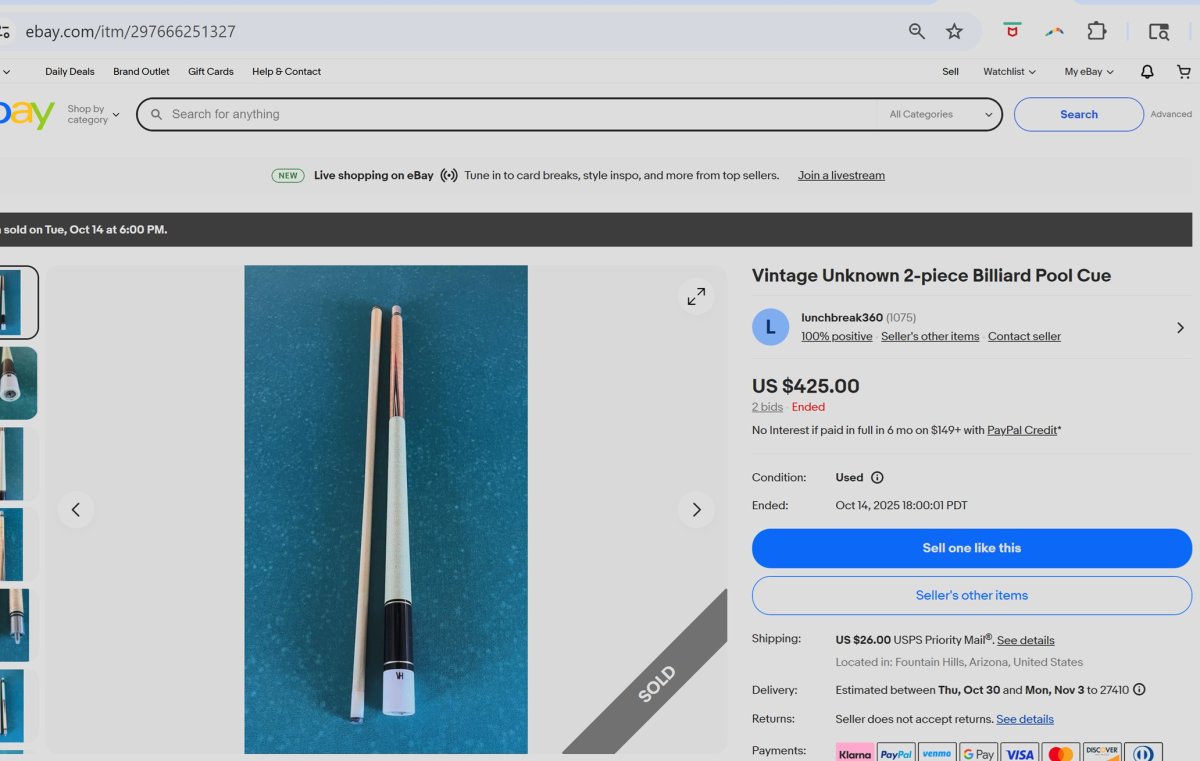The width and height of the screenshot is (1200, 761).
Task: Click the Condition info icon
Action: click(x=877, y=478)
